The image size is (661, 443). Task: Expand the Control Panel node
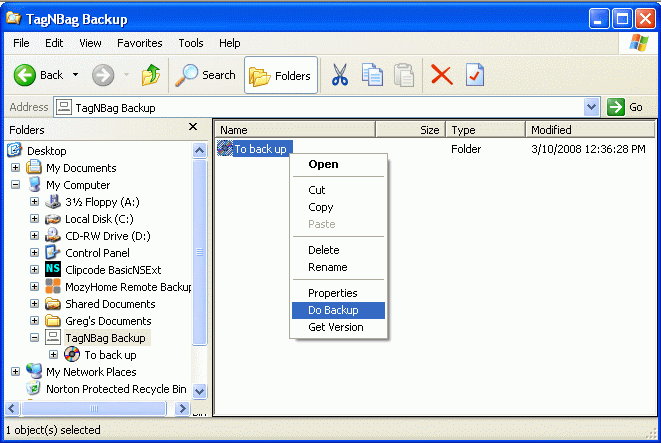35,253
